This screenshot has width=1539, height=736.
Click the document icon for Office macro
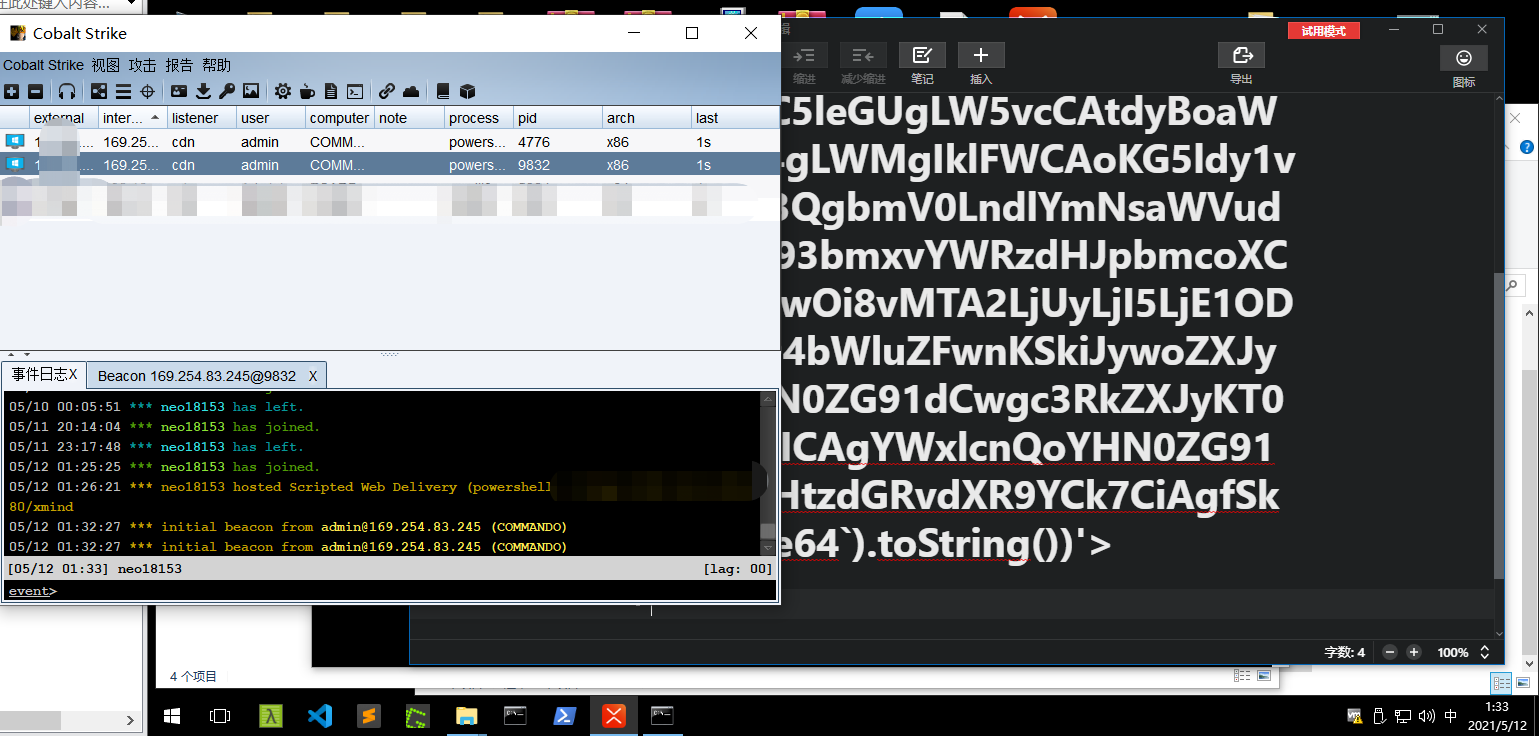pos(331,91)
